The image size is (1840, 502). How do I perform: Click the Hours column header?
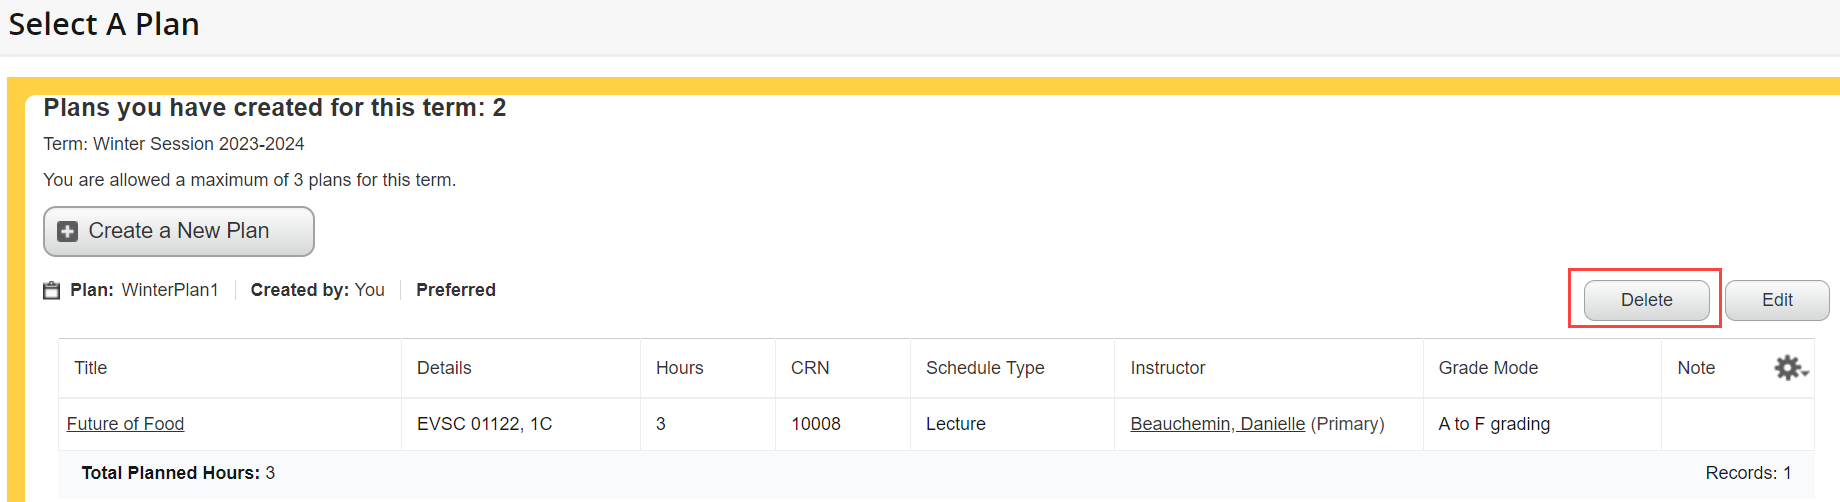(680, 368)
